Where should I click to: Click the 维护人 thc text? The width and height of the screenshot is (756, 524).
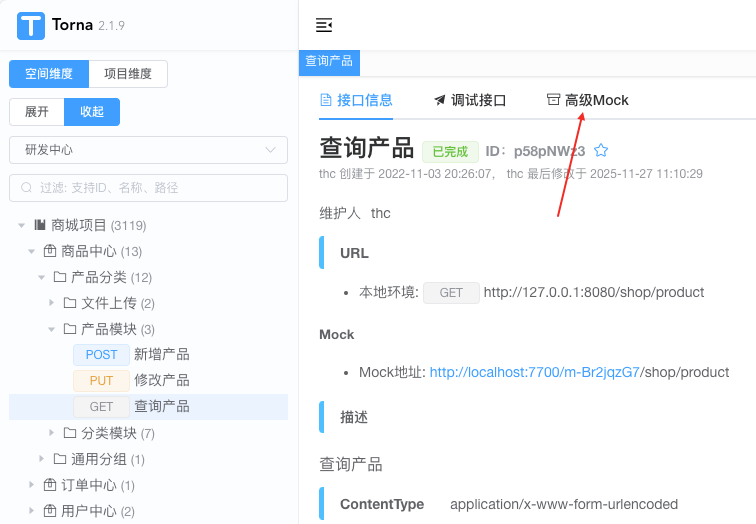(x=355, y=213)
